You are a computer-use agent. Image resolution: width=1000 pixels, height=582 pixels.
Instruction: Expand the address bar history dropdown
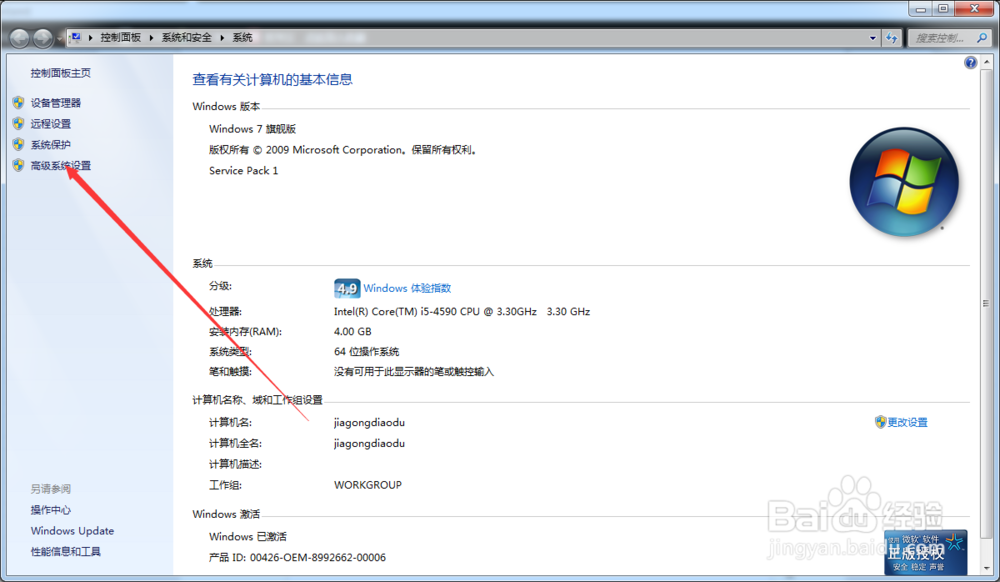pyautogui.click(x=870, y=37)
